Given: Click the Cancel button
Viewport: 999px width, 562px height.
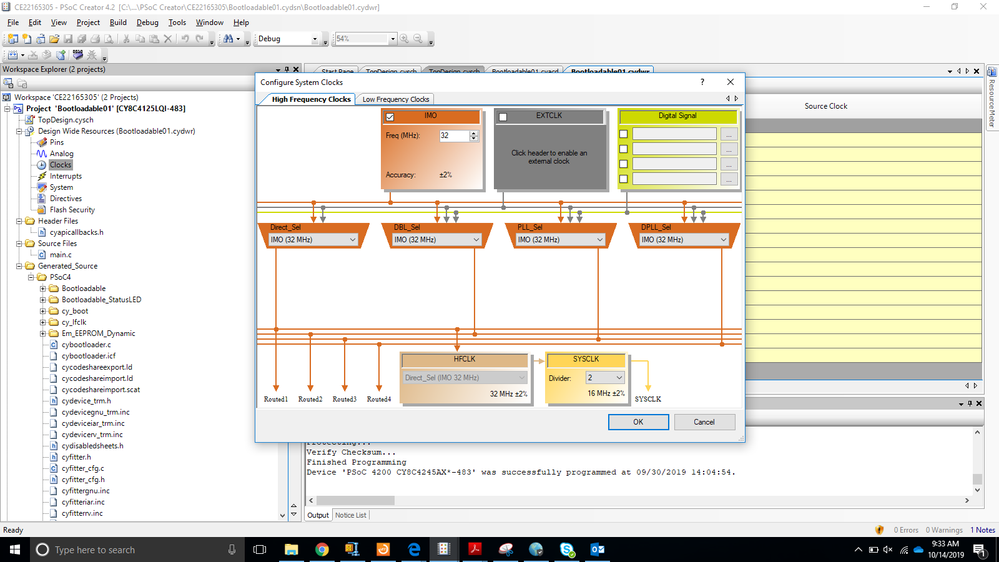Looking at the screenshot, I should (704, 422).
